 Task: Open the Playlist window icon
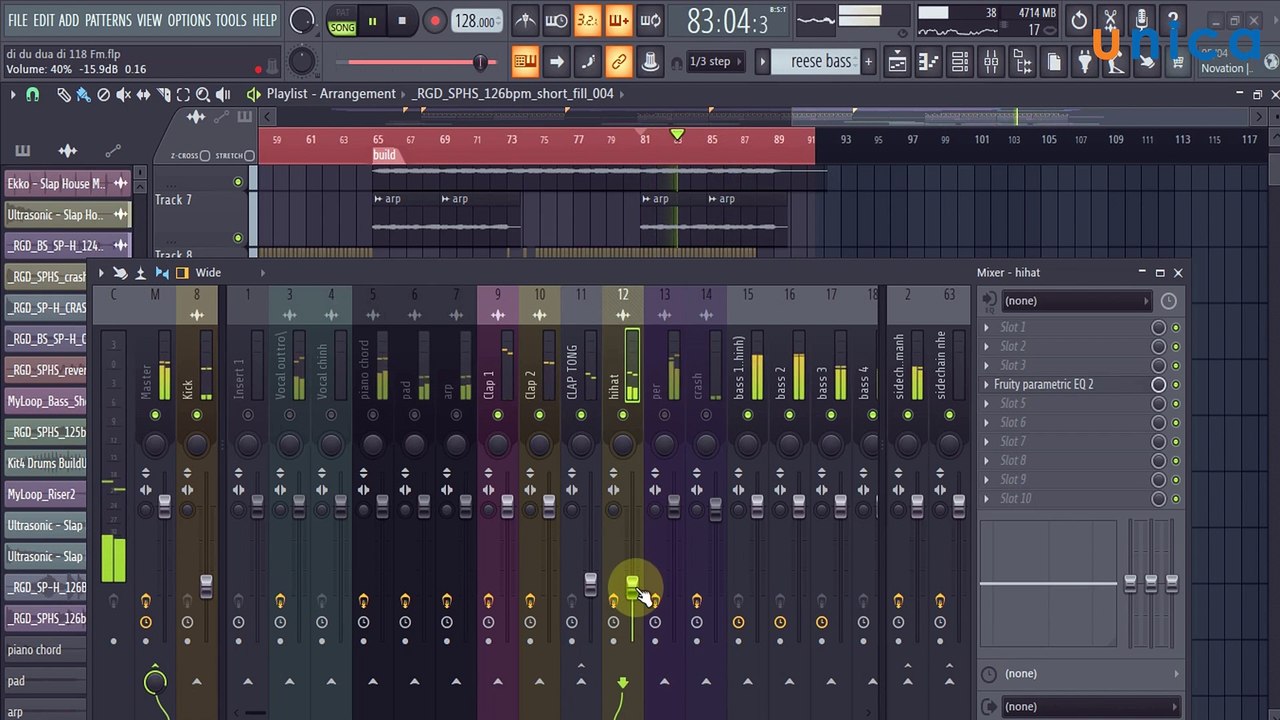897,62
